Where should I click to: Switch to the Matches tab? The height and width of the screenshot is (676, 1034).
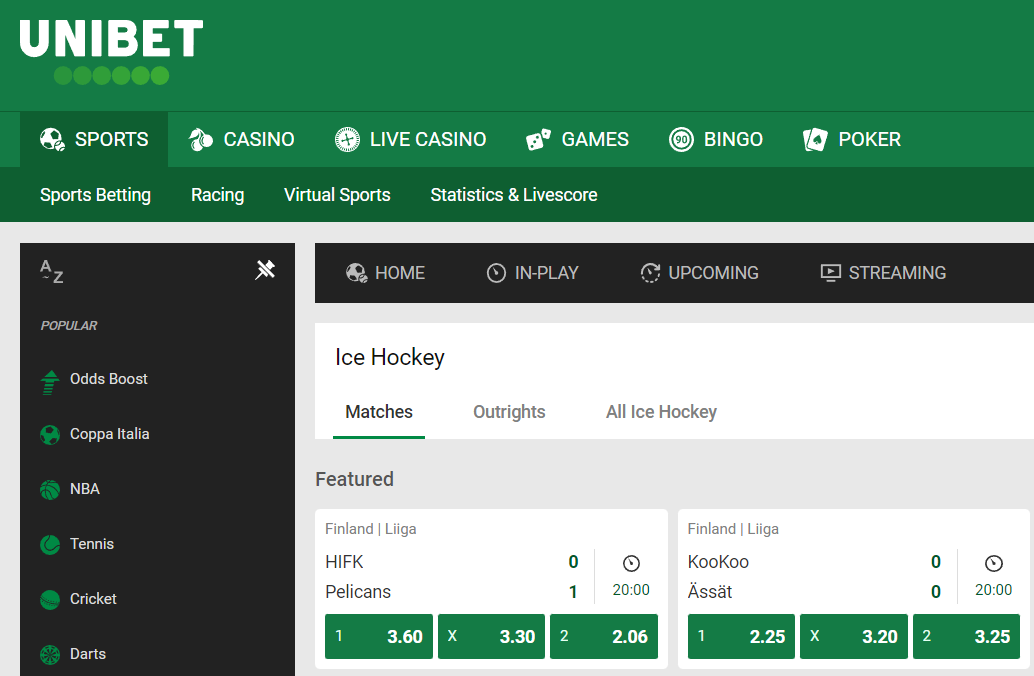379,412
